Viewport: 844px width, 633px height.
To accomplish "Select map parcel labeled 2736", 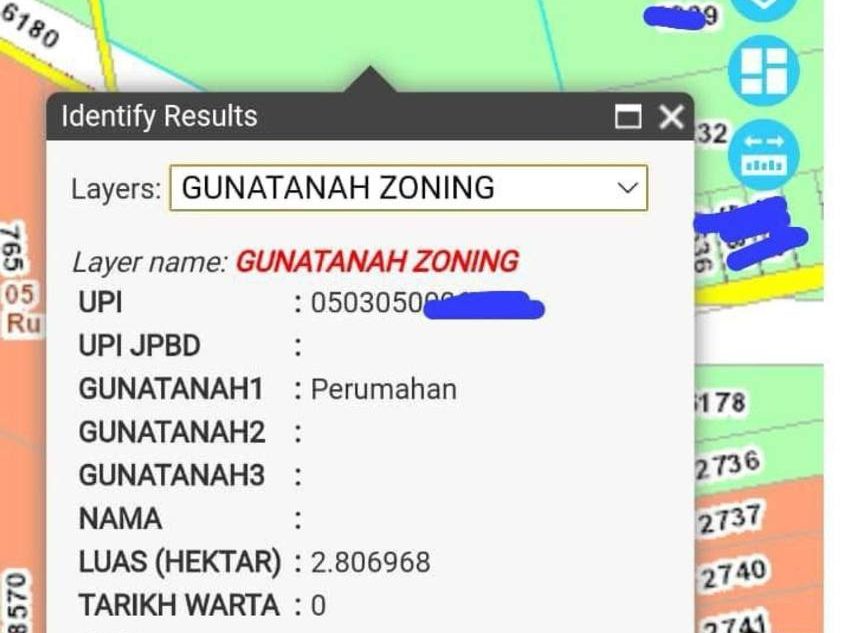I will pos(728,466).
